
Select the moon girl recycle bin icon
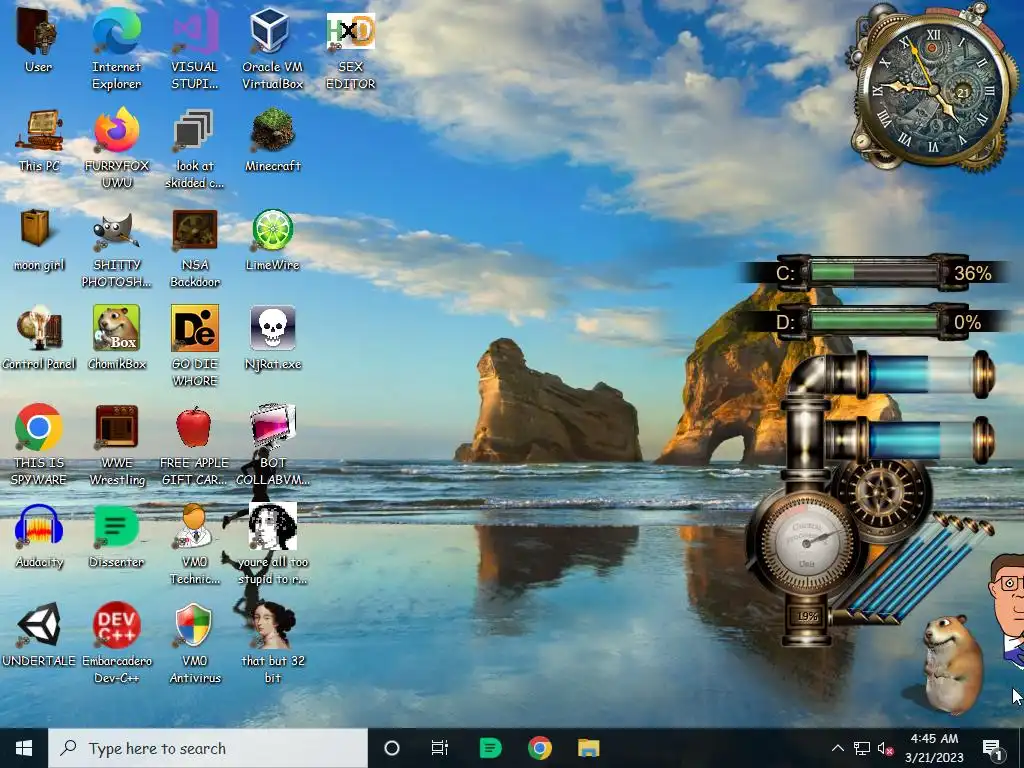click(39, 240)
